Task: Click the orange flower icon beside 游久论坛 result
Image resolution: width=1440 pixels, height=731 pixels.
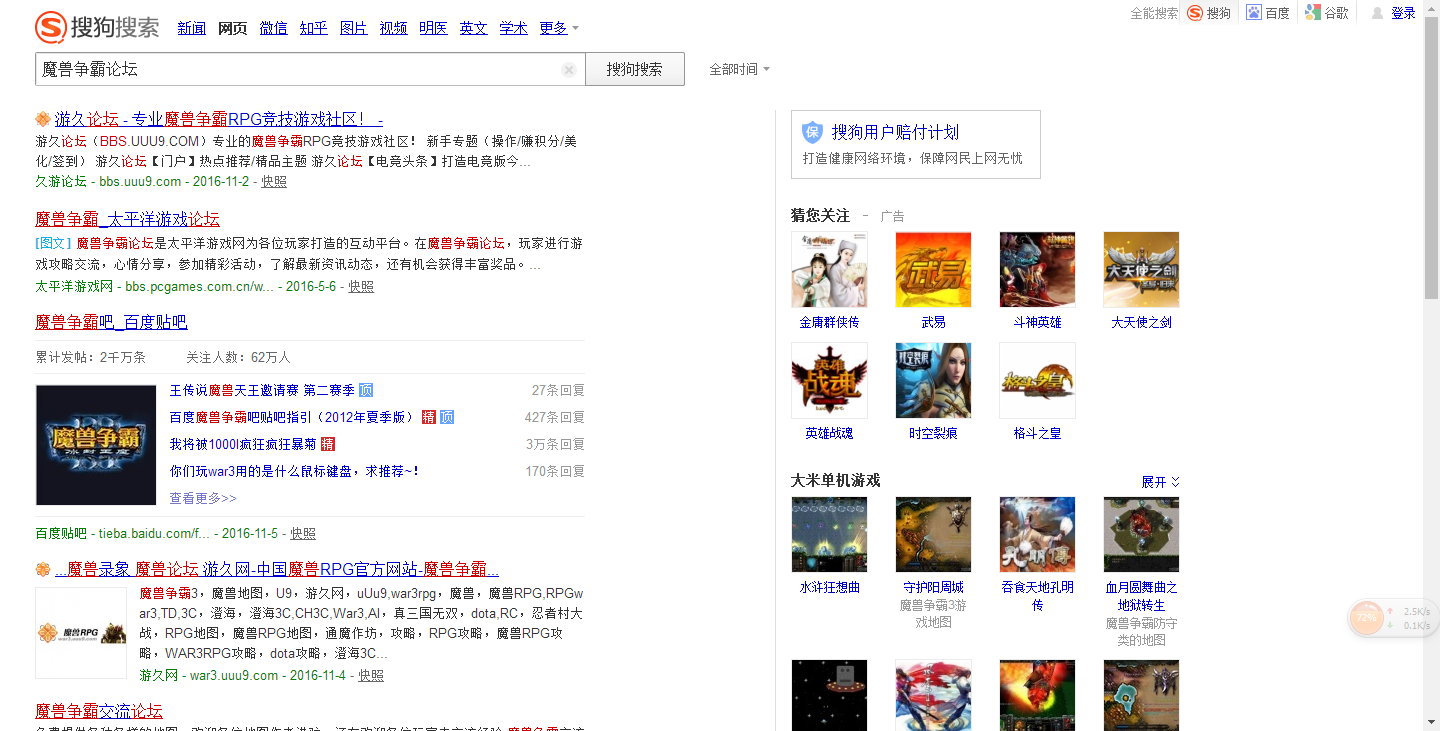Action: click(42, 119)
